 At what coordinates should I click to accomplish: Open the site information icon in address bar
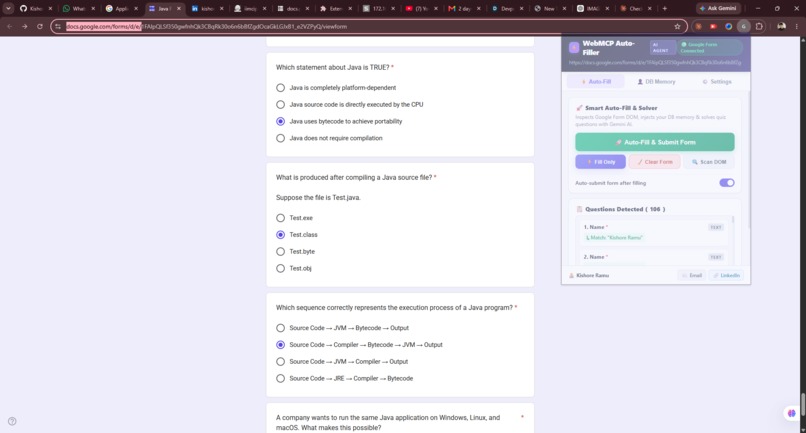58,26
